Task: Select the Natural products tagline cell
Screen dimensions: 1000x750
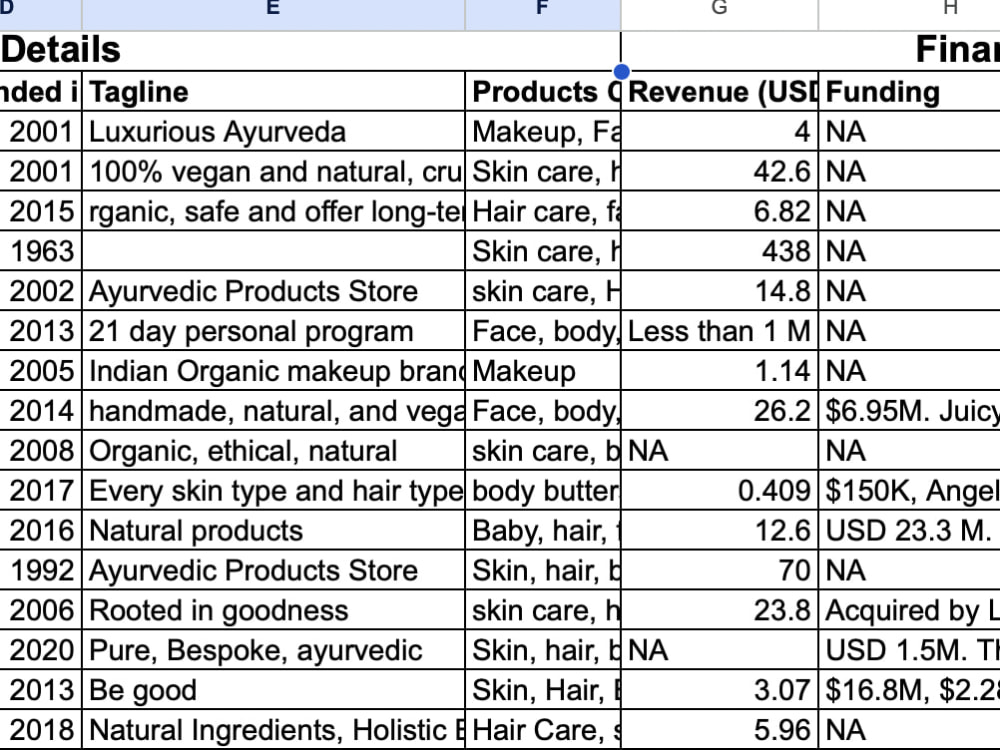Action: point(274,530)
